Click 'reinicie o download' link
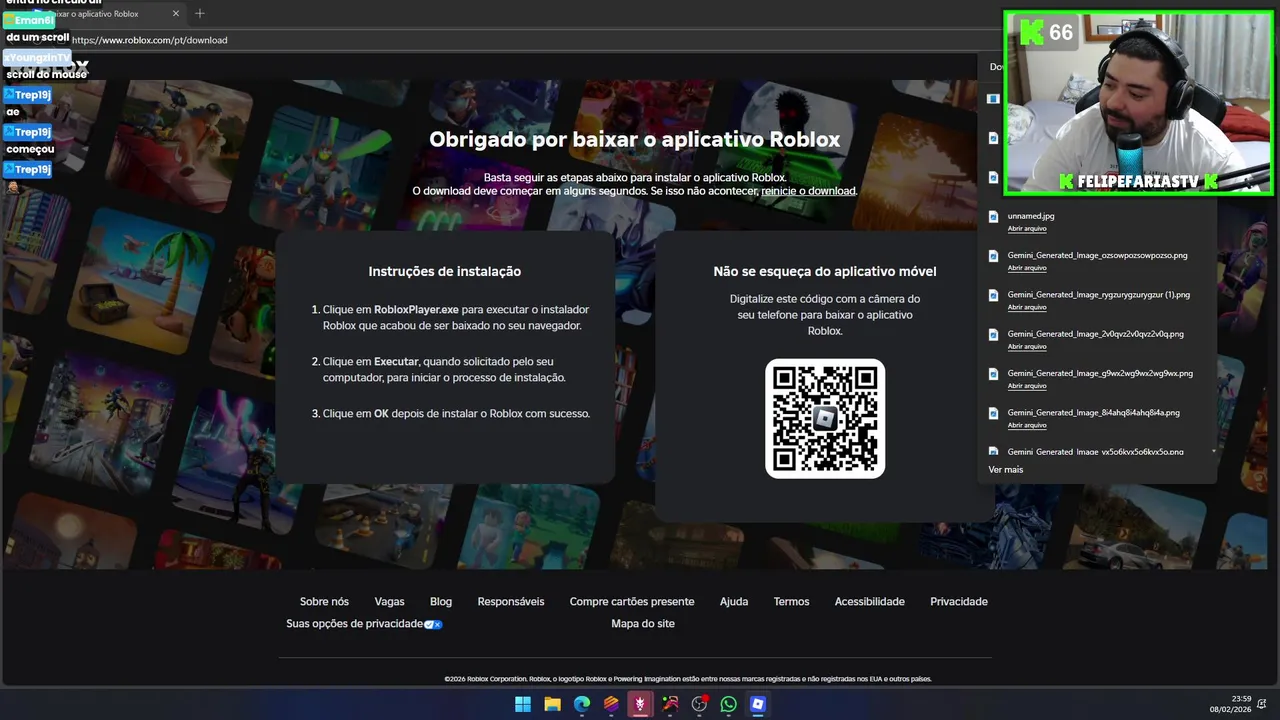1280x720 pixels. (x=808, y=191)
